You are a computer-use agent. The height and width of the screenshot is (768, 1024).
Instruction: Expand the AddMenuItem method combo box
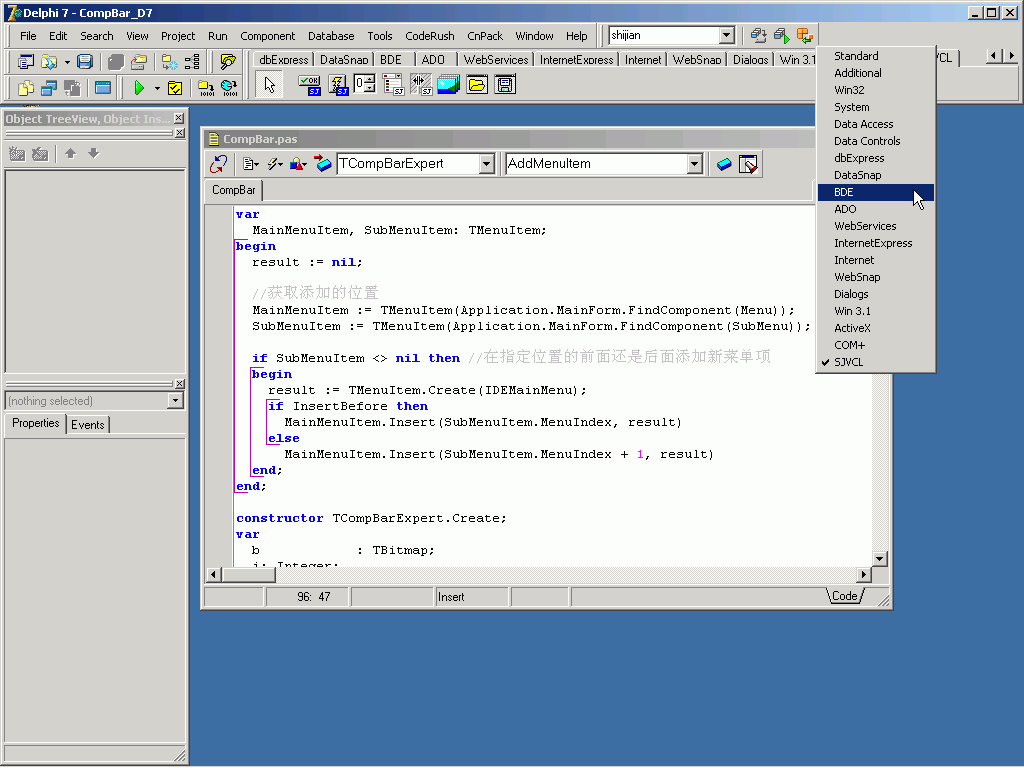click(694, 164)
